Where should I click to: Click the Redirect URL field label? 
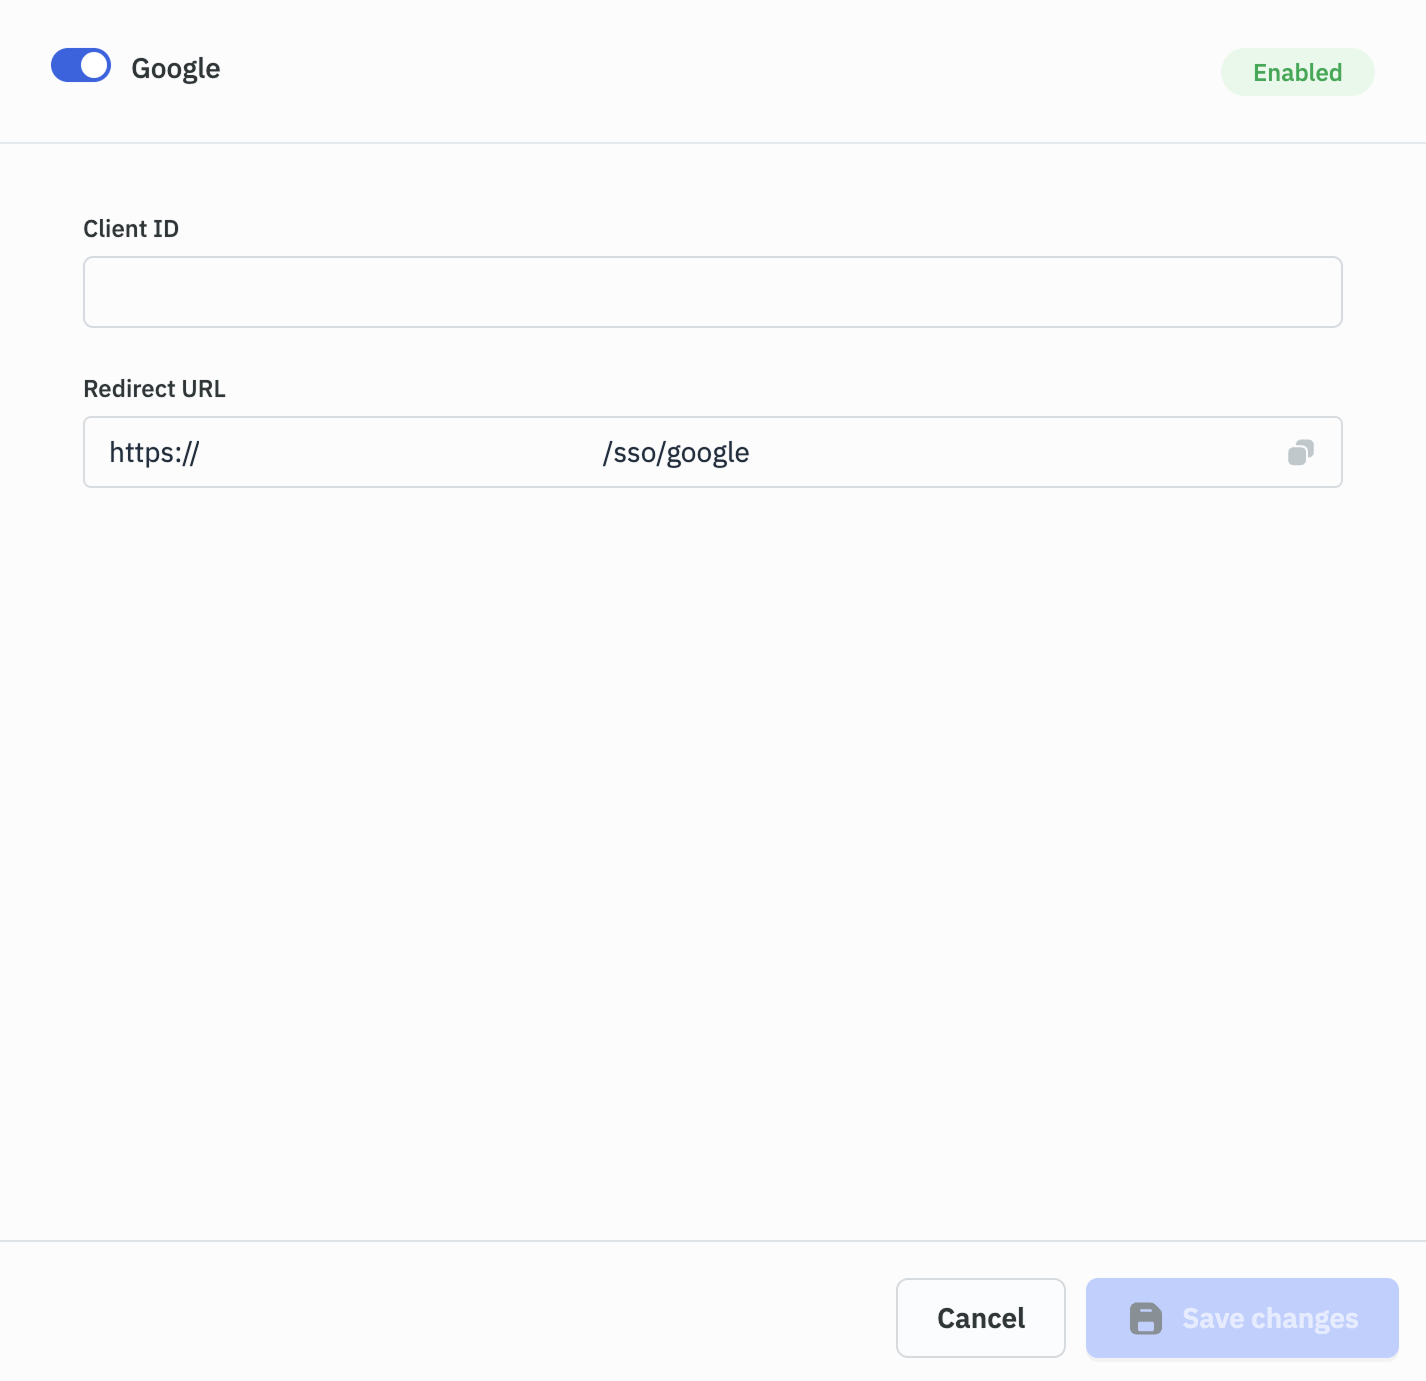[x=154, y=389]
